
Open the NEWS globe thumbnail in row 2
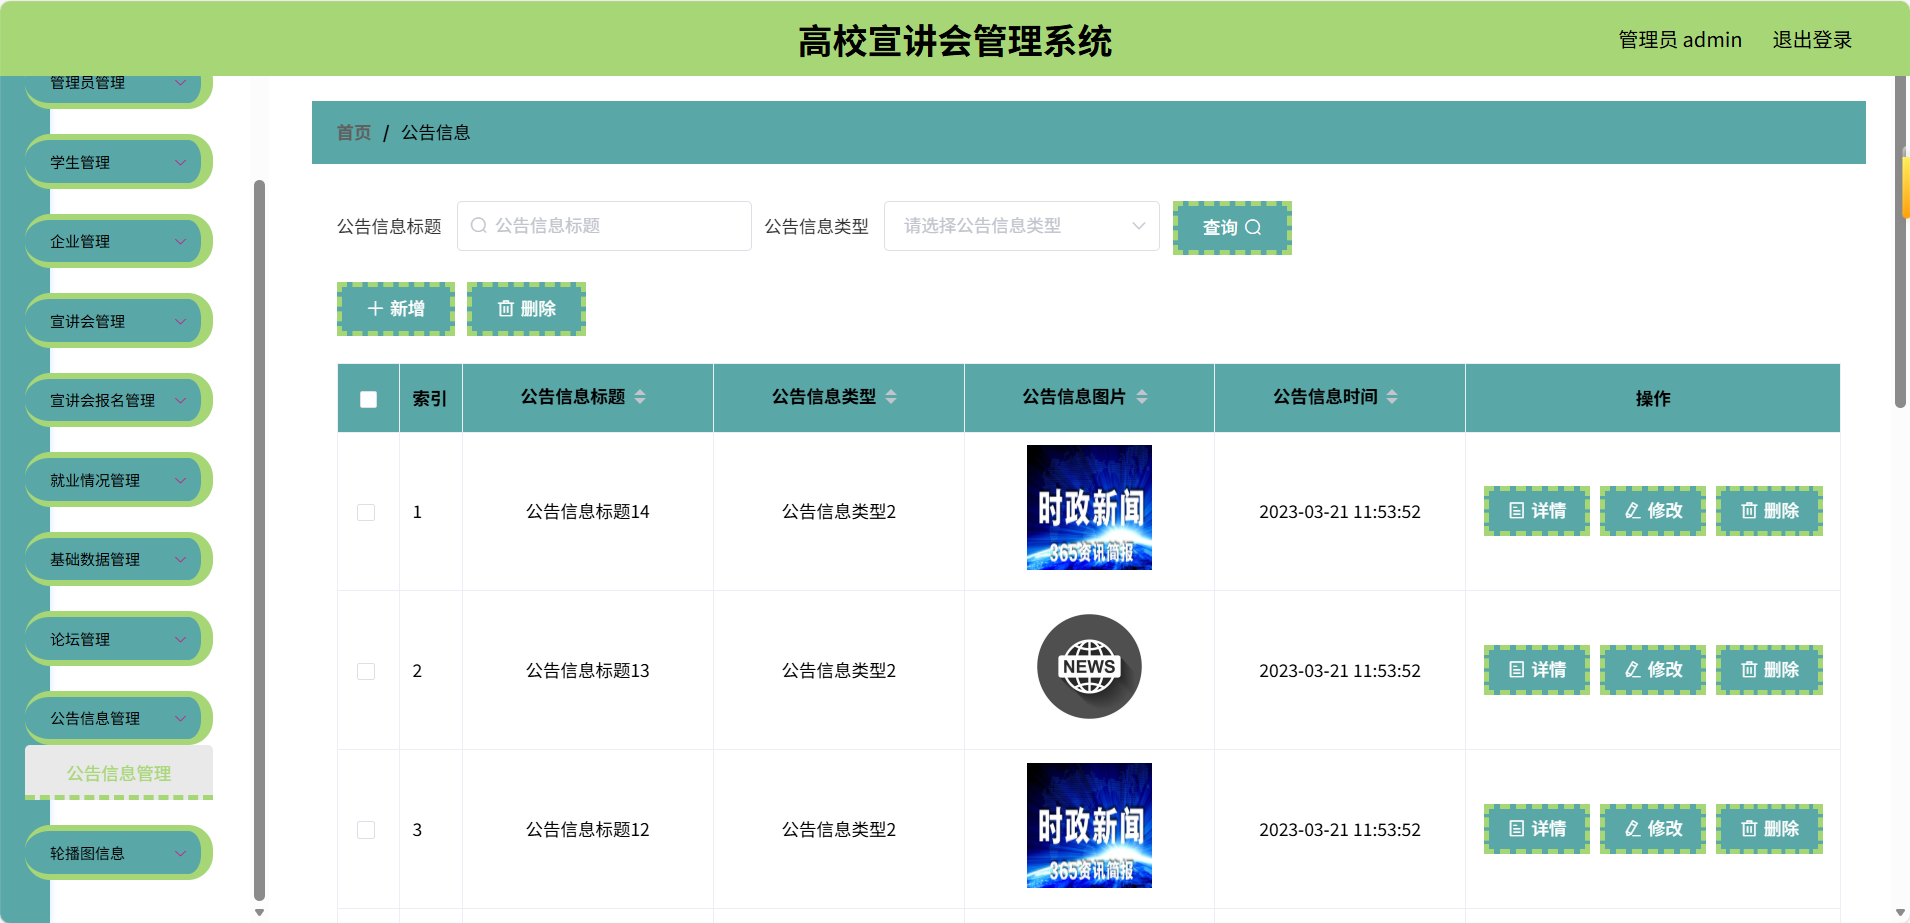1089,667
